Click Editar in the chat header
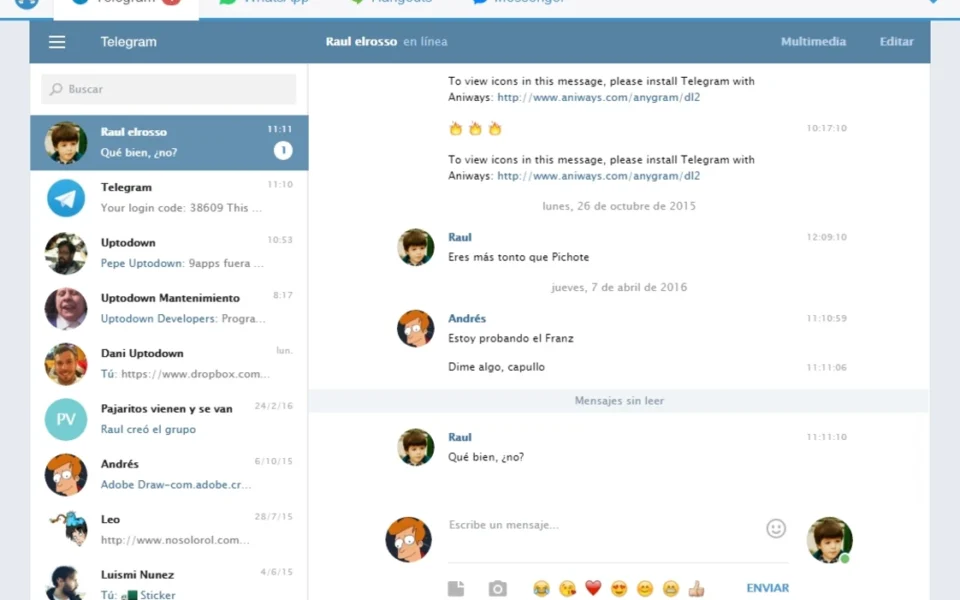 pyautogui.click(x=896, y=42)
